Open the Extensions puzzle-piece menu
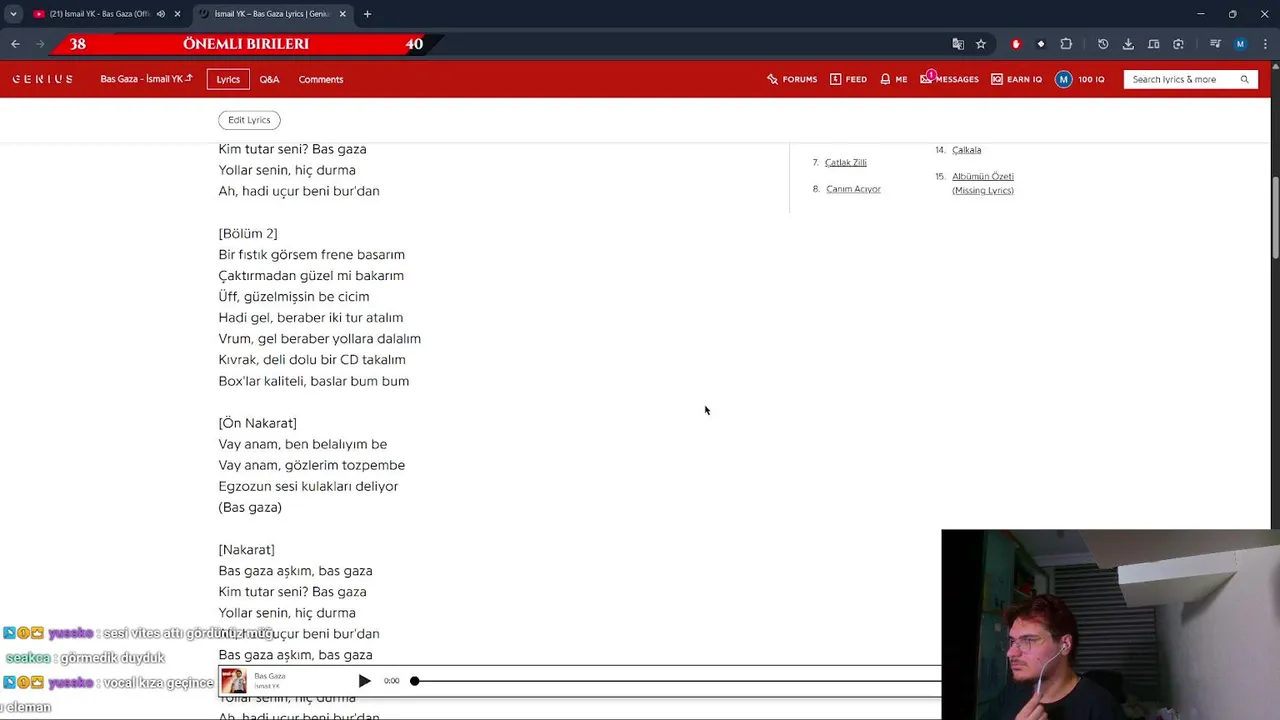1280x720 pixels. point(1066,44)
